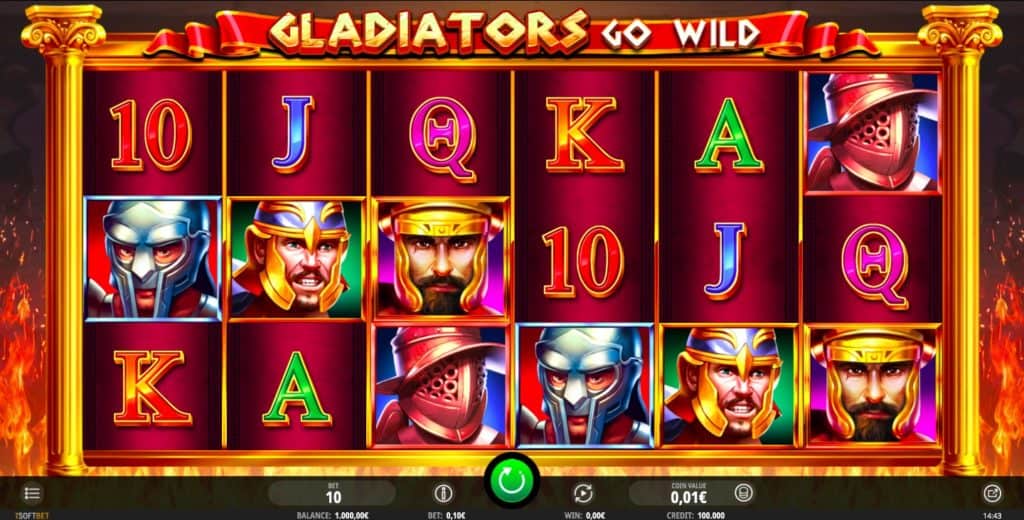The image size is (1024, 520).
Task: Open the hamburger menu icon
Action: coord(33,493)
